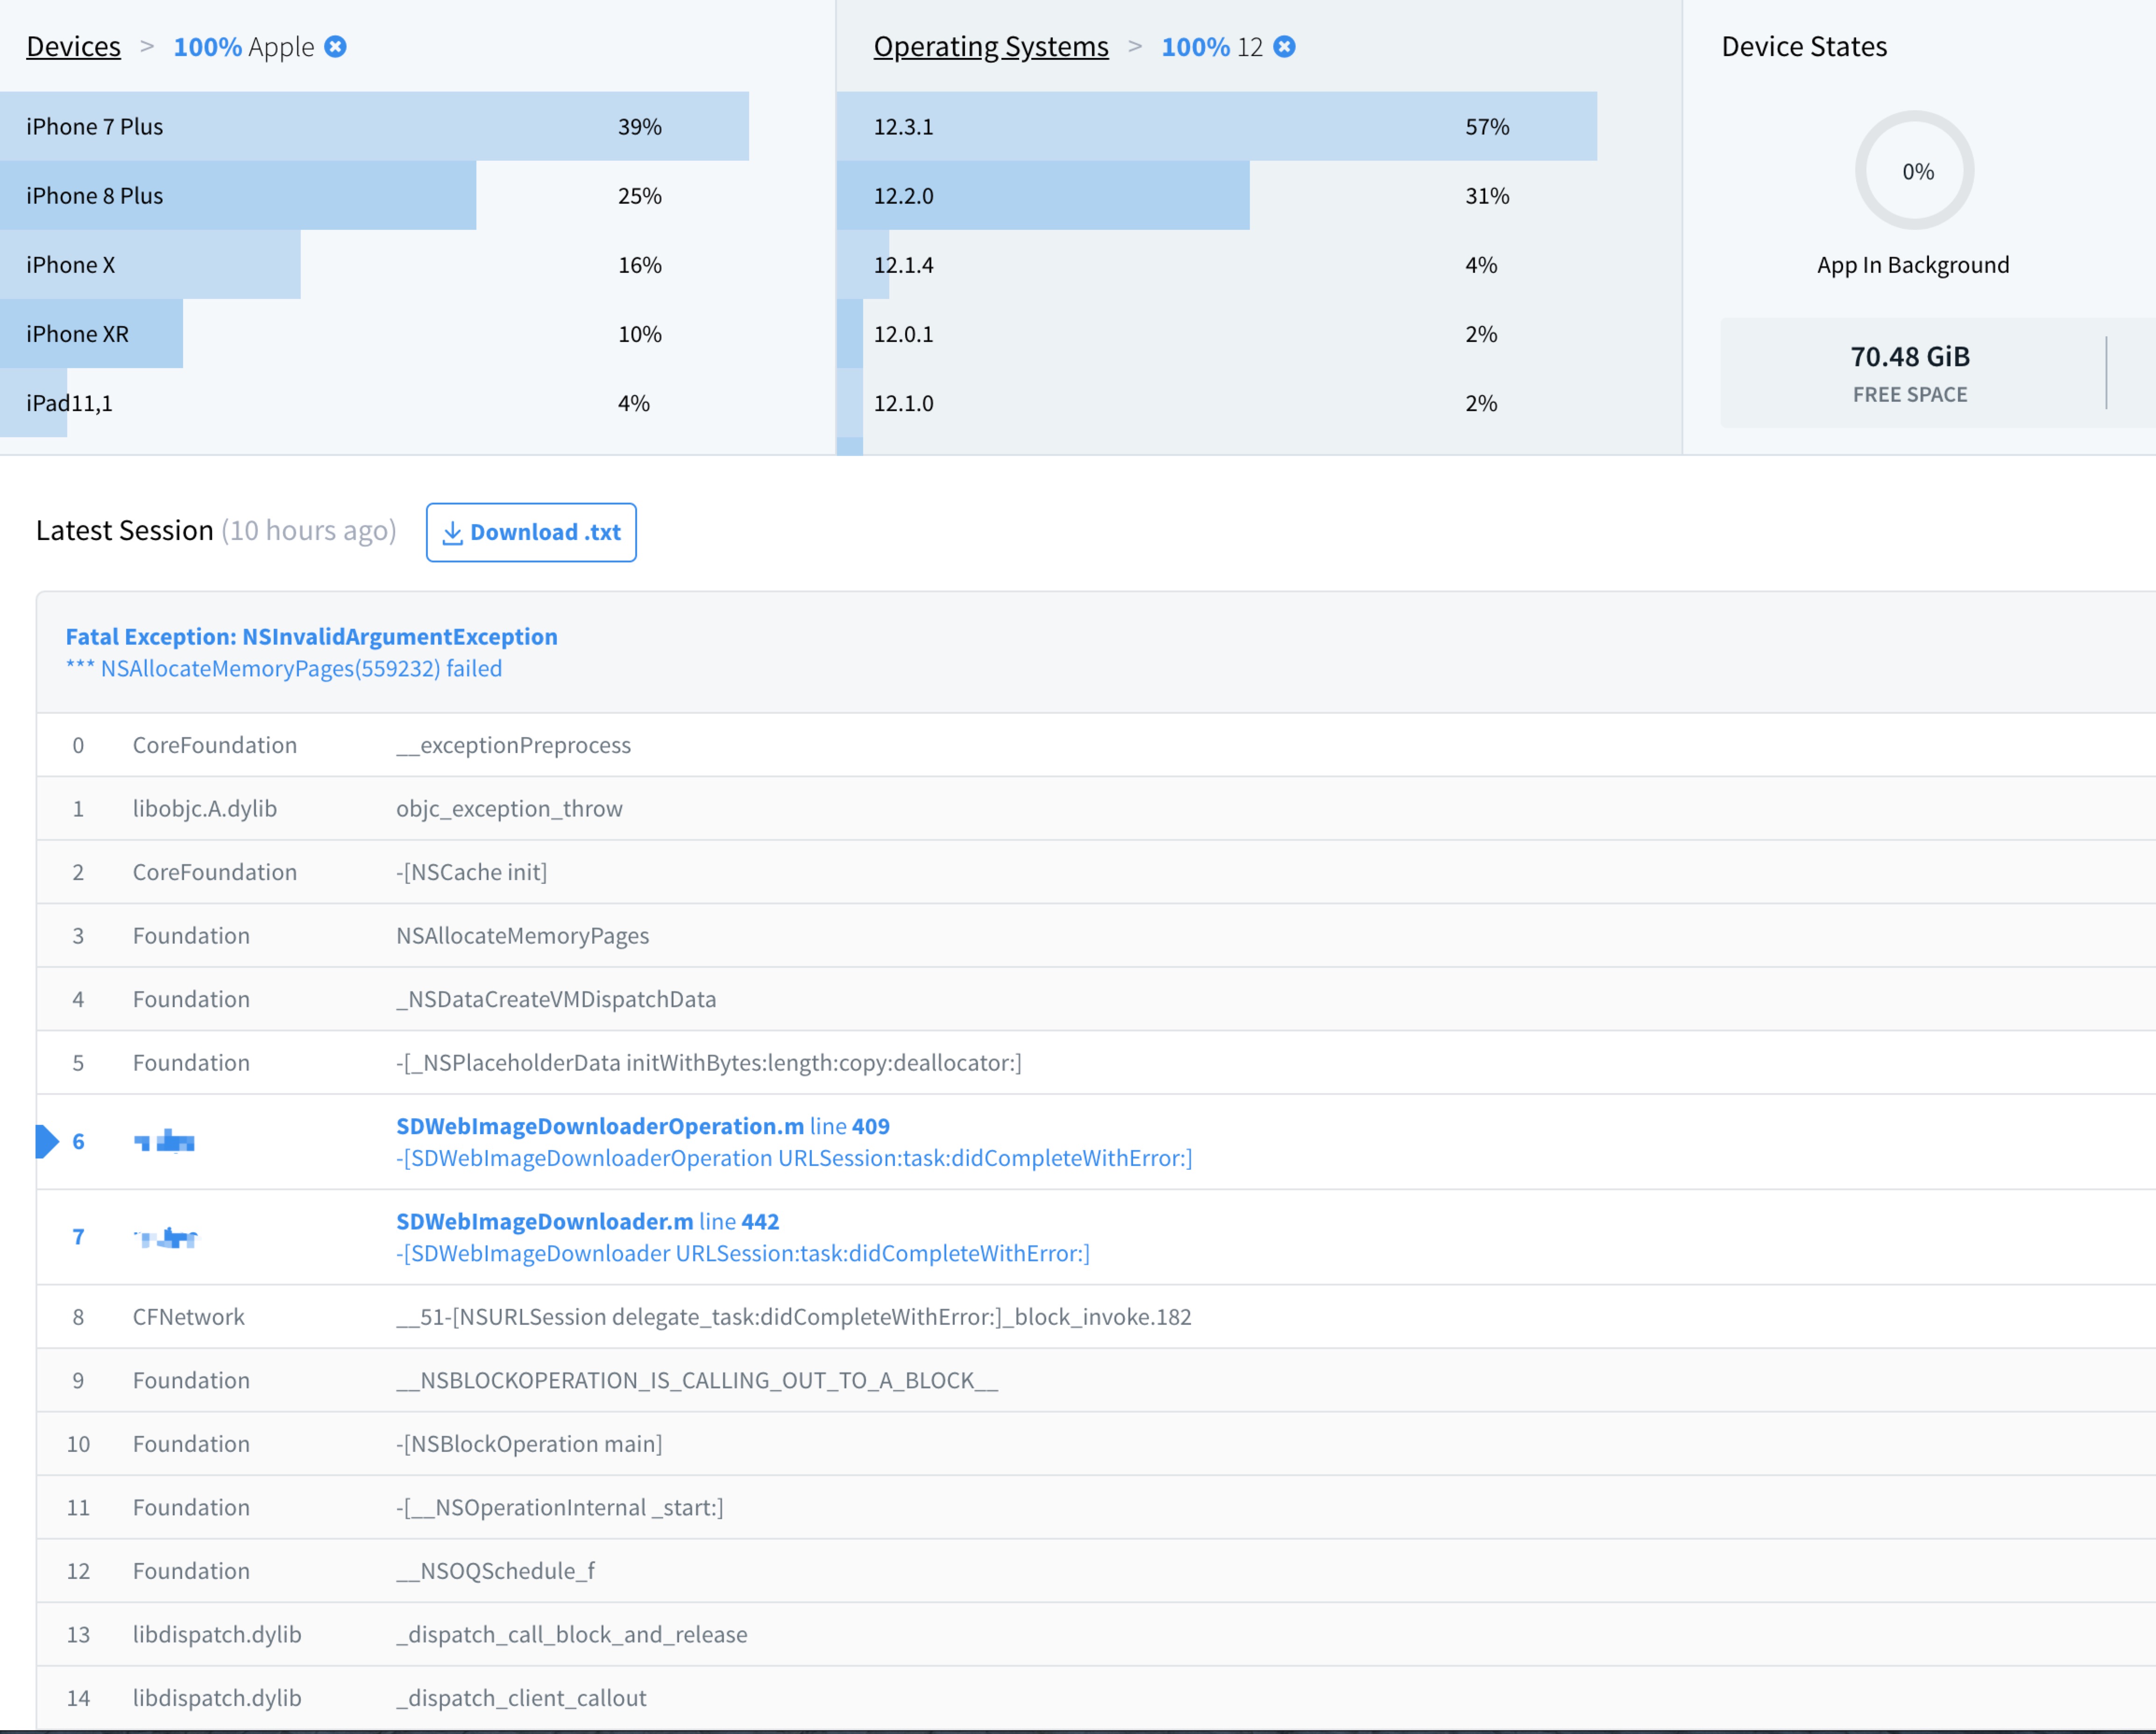Expand stack frame 6 with the blue triangle
The height and width of the screenshot is (1734, 2156).
(x=45, y=1141)
